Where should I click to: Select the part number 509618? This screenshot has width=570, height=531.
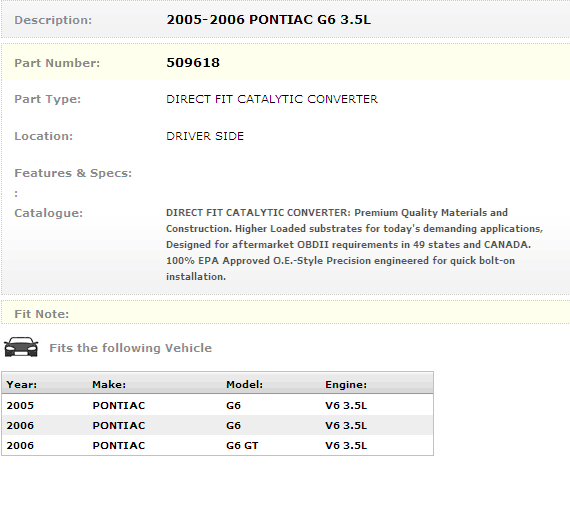(x=193, y=63)
